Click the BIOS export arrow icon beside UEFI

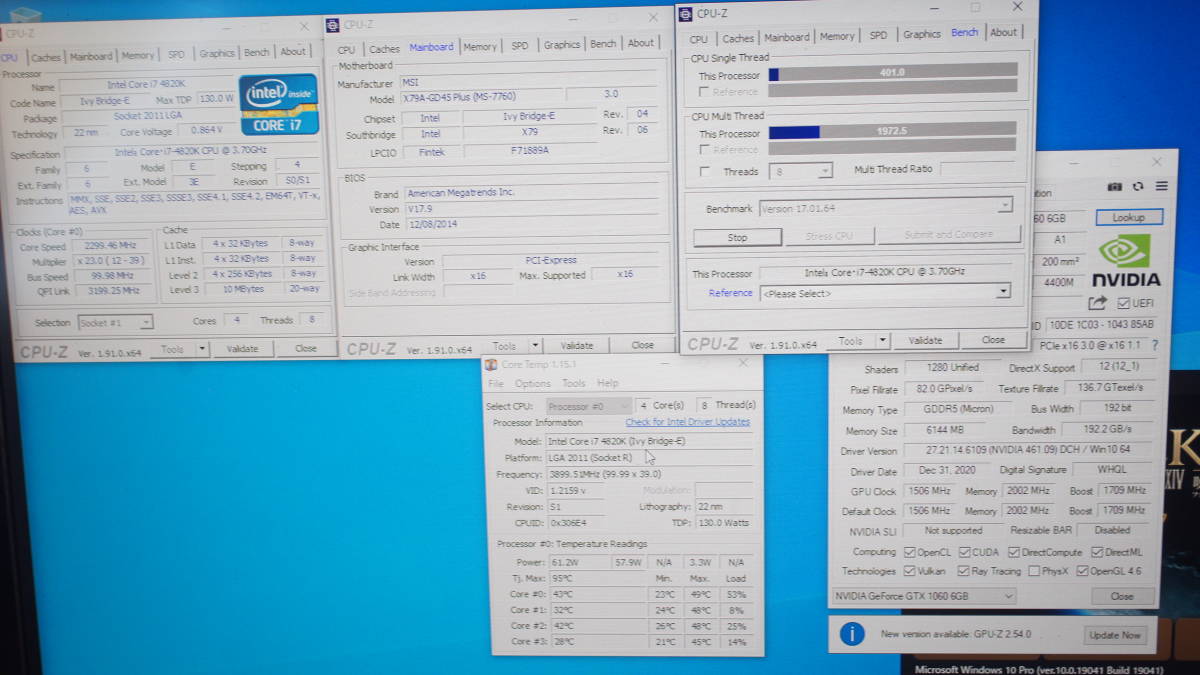pyautogui.click(x=1097, y=303)
